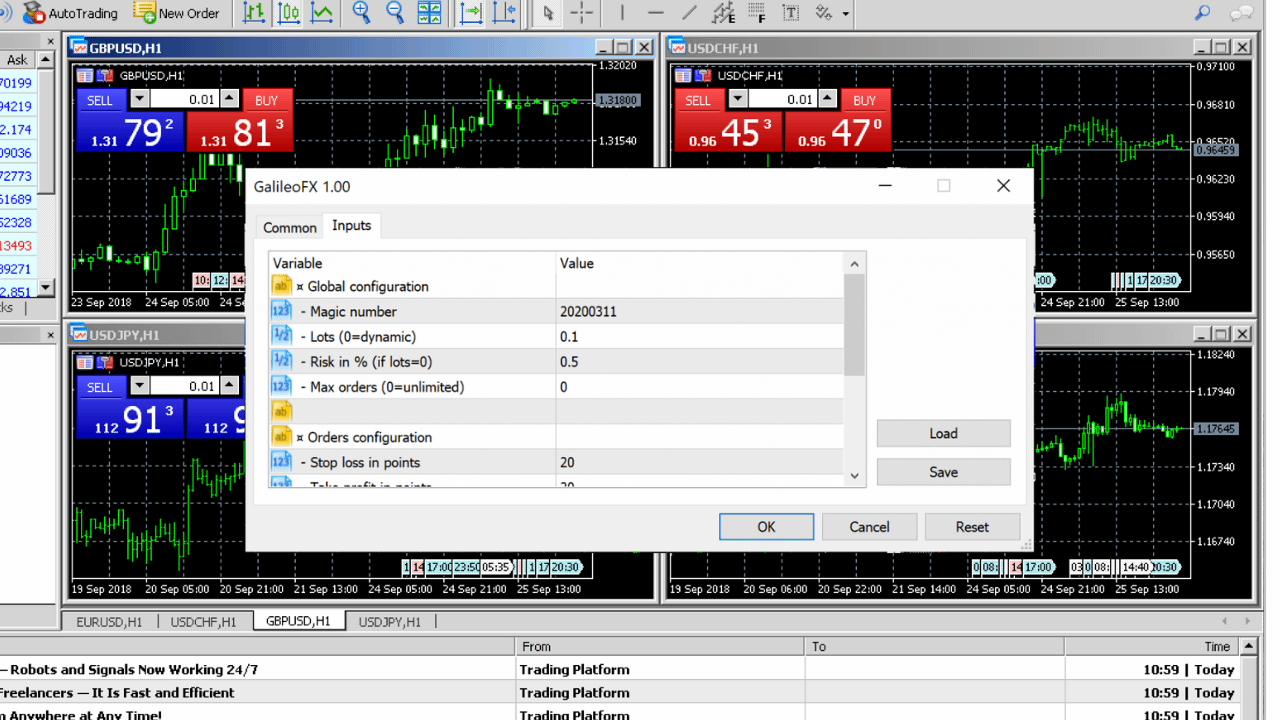Zoom in on the chart
The width and height of the screenshot is (1280, 720).
point(361,13)
